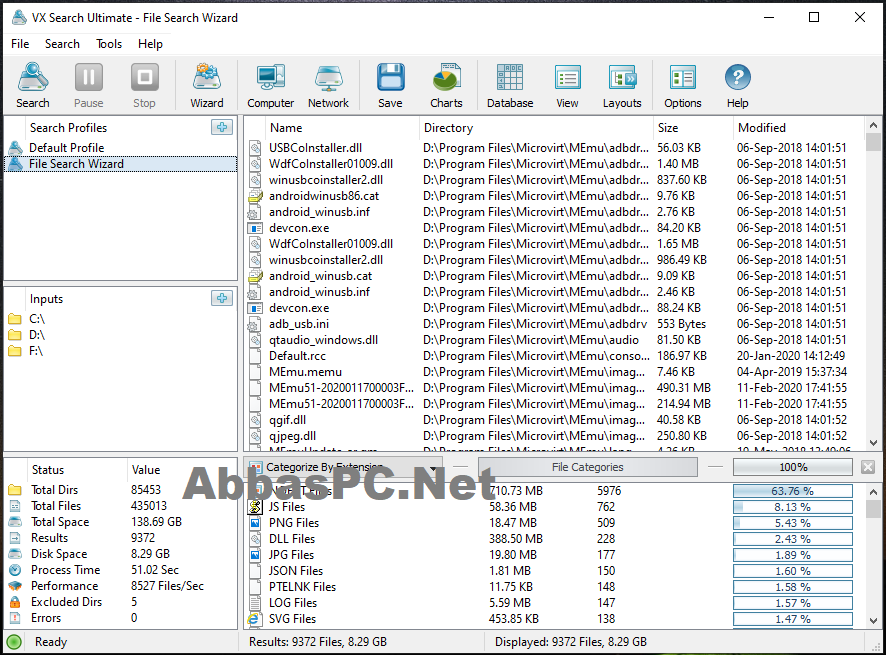Click the F:\ folder icon in Inputs

pyautogui.click(x=15, y=351)
